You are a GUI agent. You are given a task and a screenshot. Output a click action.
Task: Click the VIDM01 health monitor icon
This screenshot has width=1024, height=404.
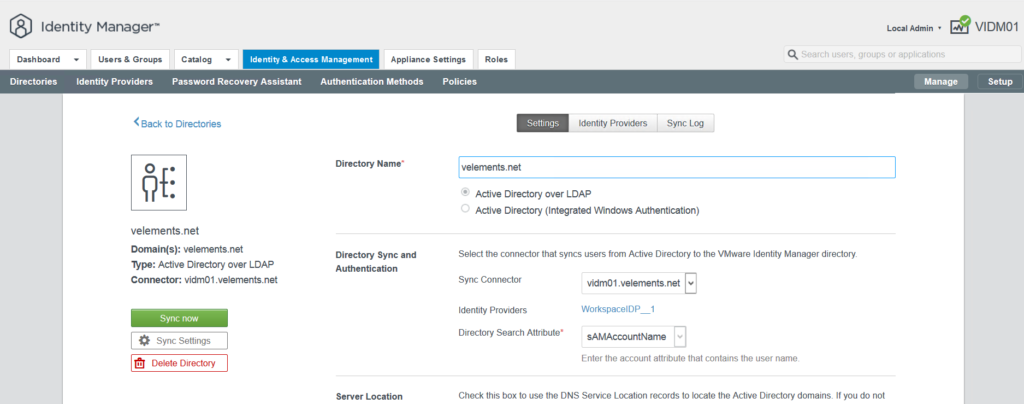pyautogui.click(x=959, y=25)
